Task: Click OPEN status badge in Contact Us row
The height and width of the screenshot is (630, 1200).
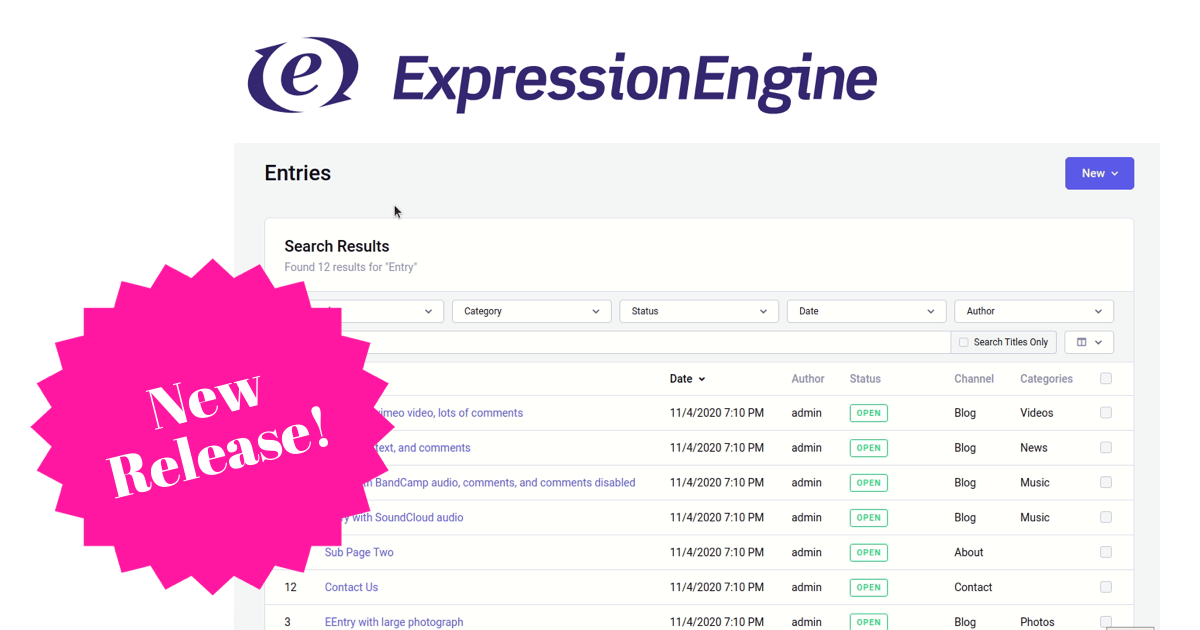Action: click(868, 587)
